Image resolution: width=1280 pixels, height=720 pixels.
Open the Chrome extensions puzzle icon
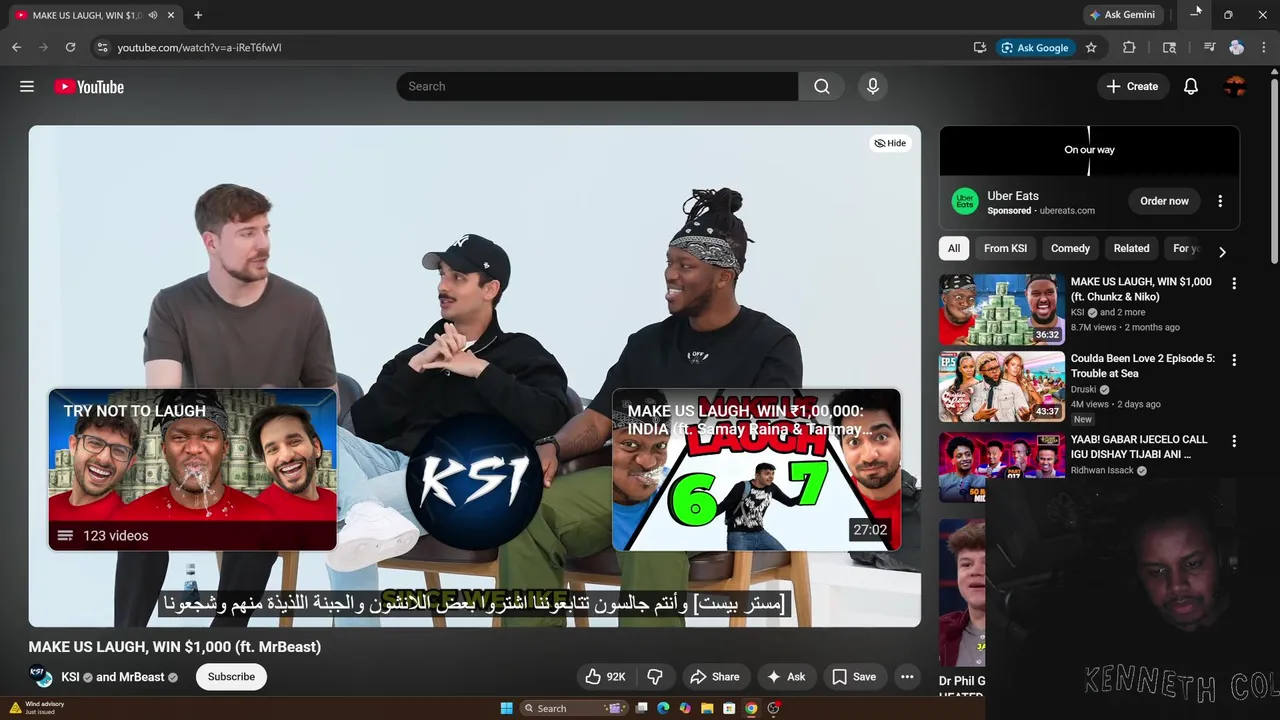[x=1129, y=47]
